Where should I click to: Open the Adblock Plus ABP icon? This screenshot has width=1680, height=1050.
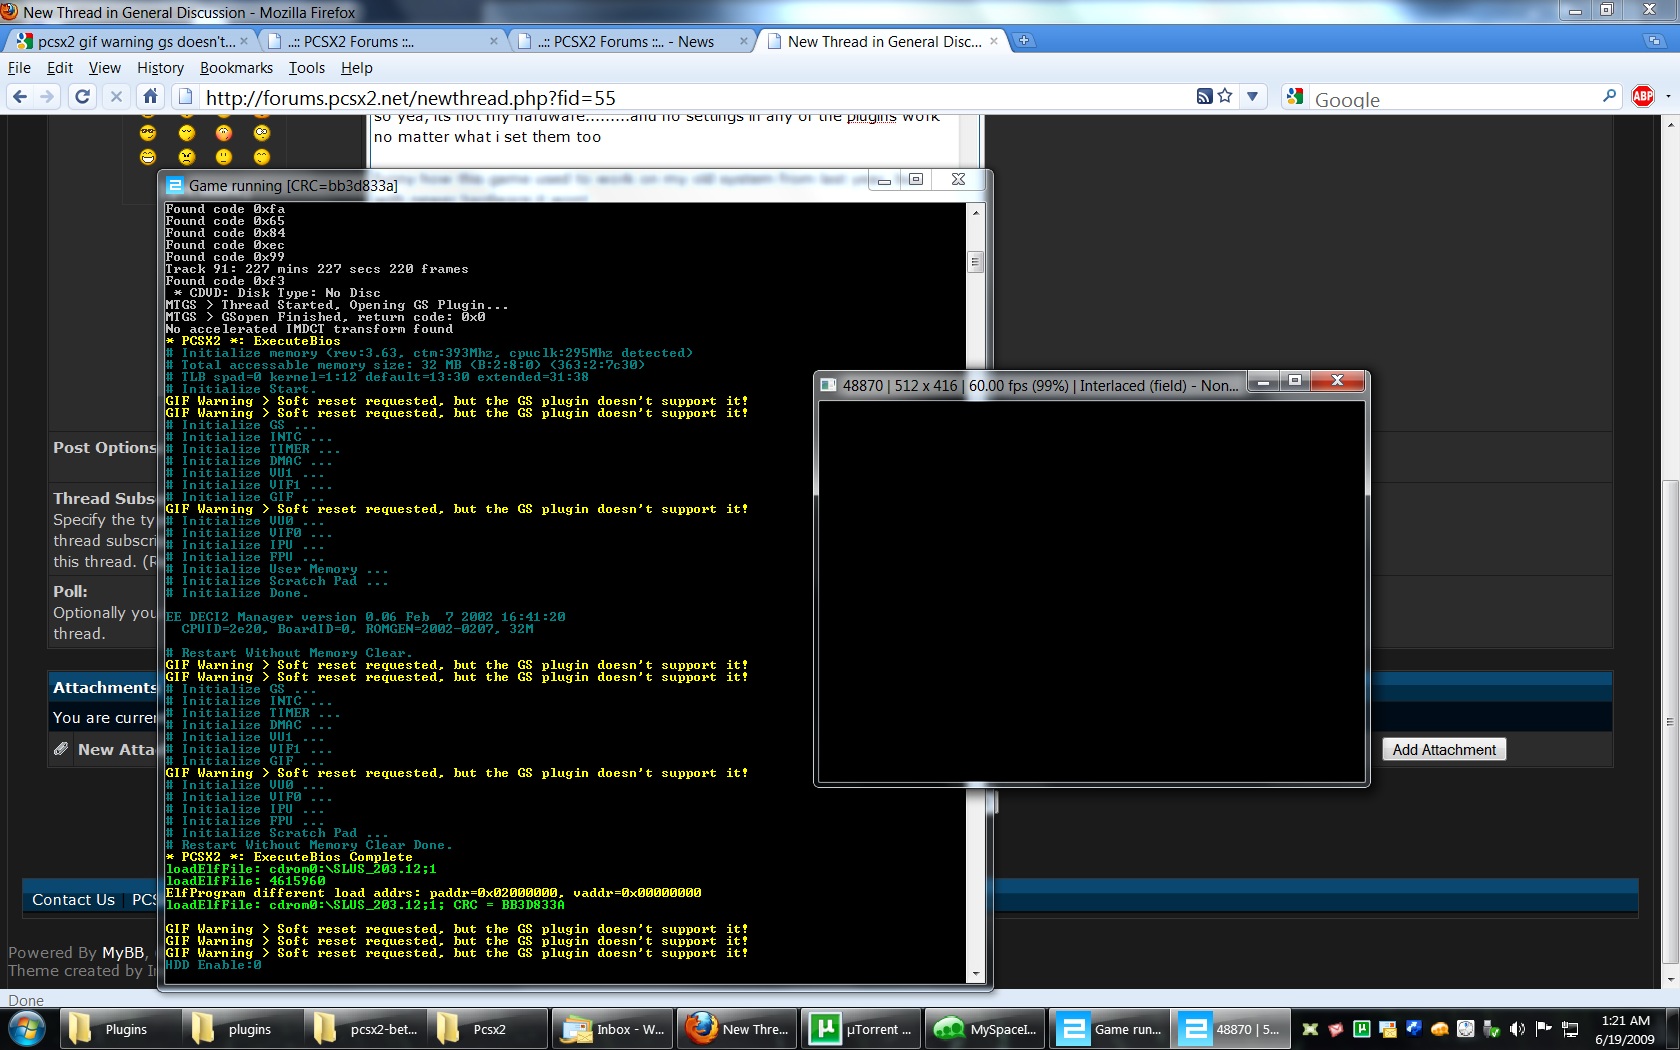pyautogui.click(x=1643, y=96)
